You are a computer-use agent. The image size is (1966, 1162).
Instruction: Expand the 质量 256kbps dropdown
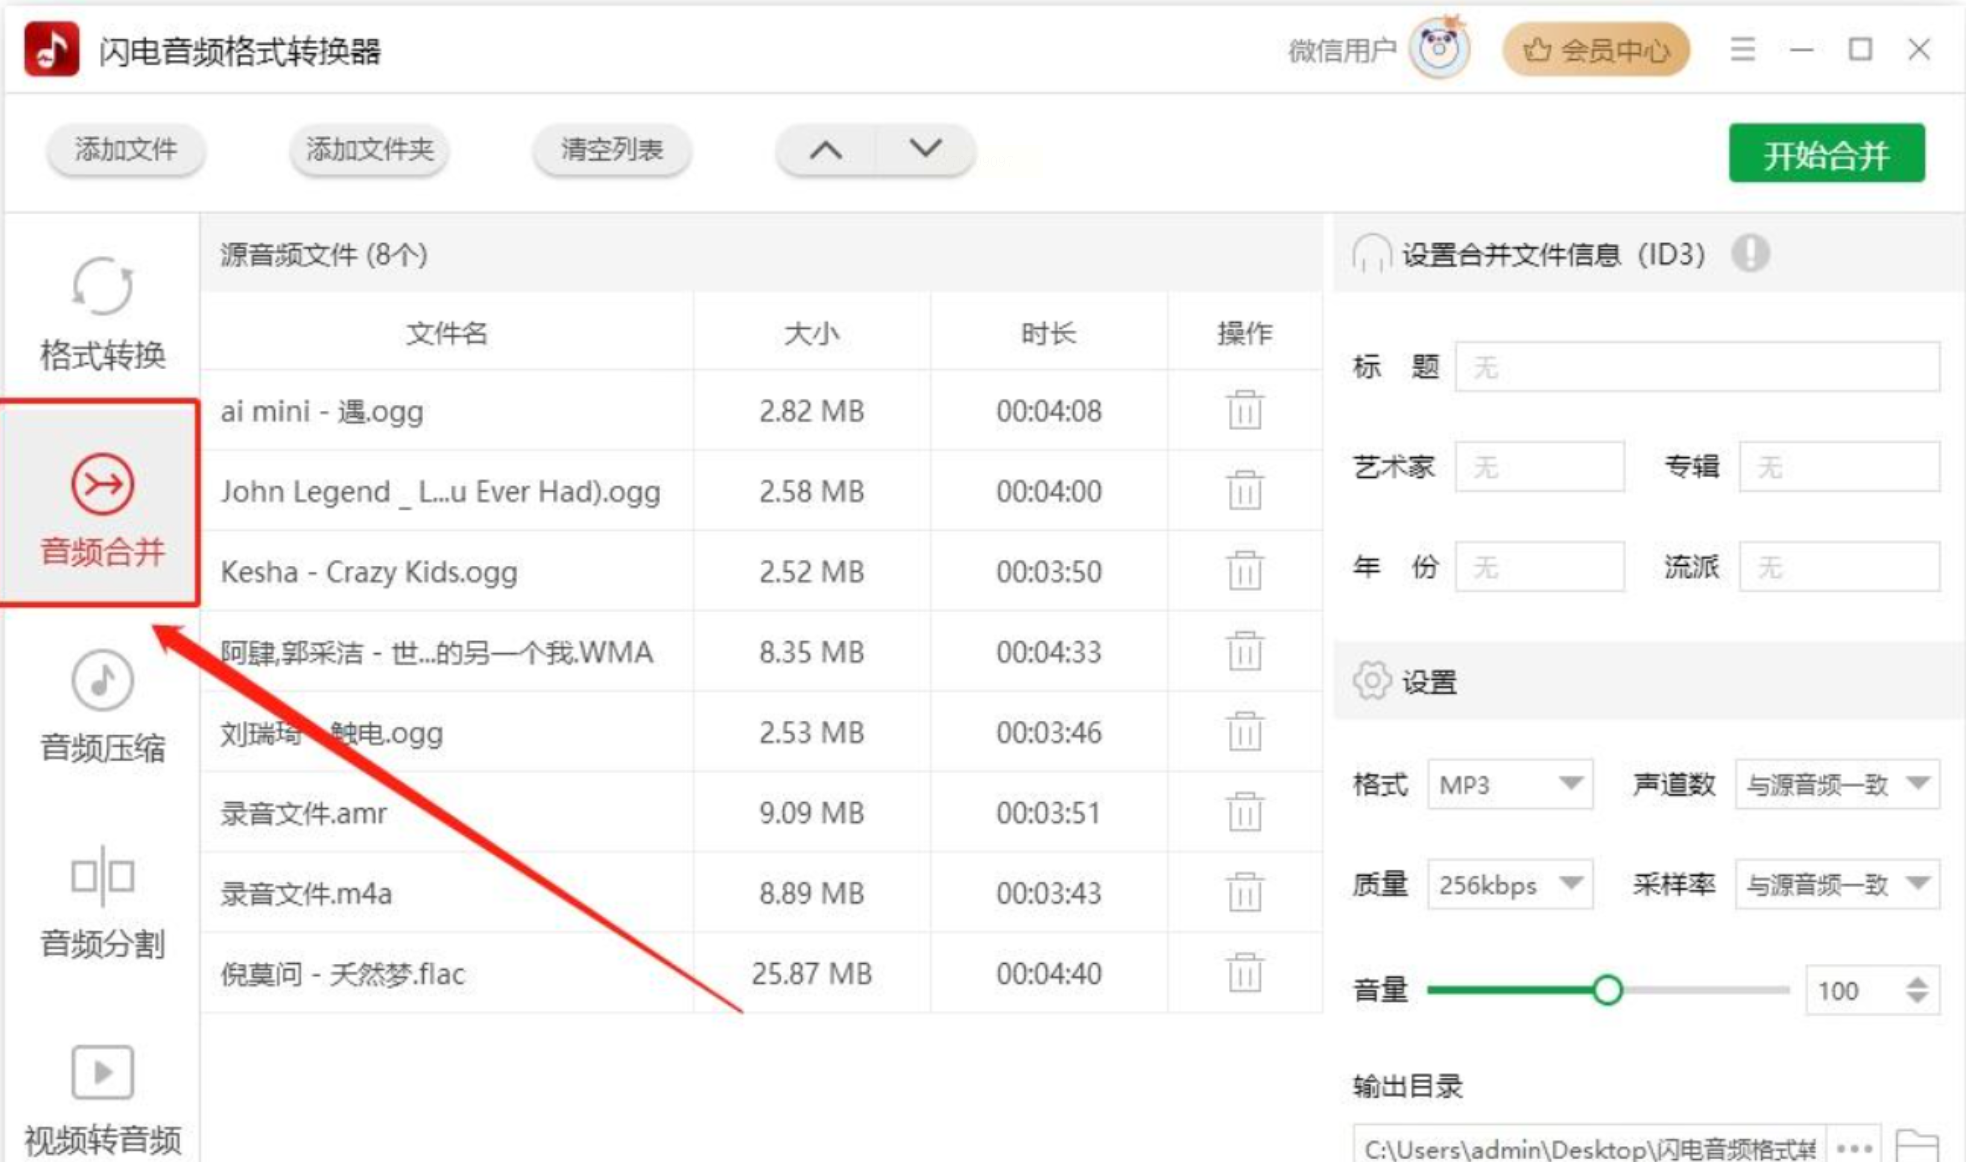pos(1510,884)
